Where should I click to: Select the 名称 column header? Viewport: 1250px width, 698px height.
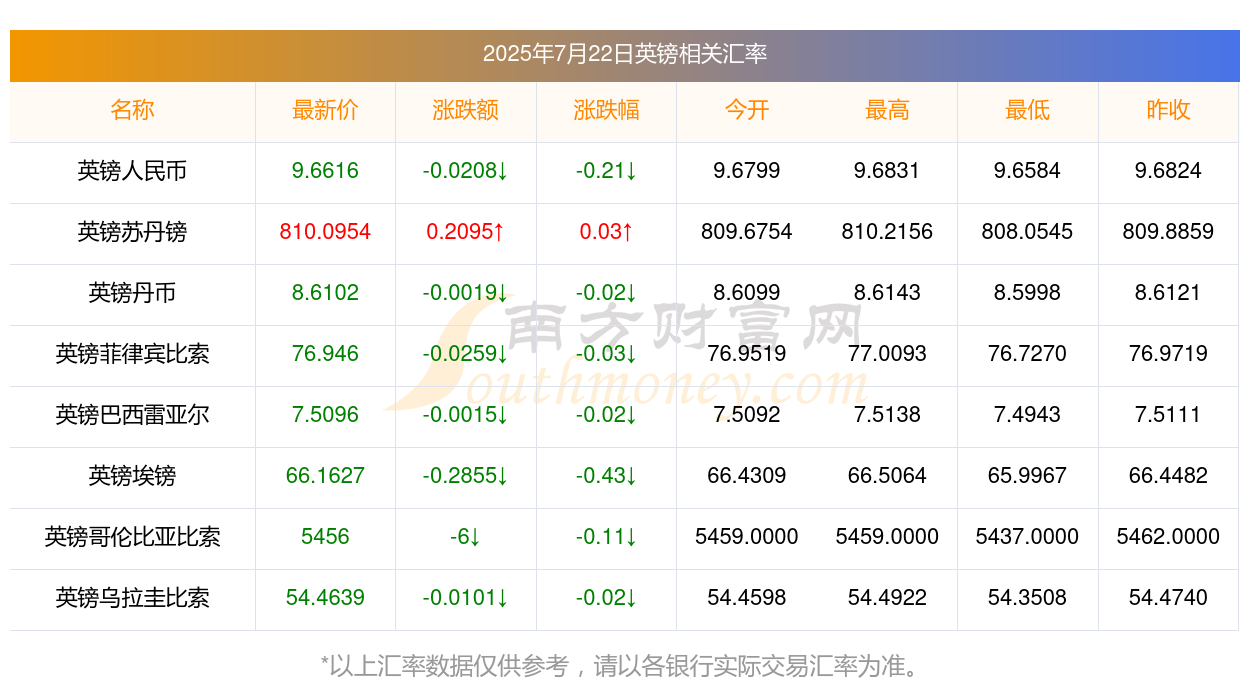(x=132, y=110)
